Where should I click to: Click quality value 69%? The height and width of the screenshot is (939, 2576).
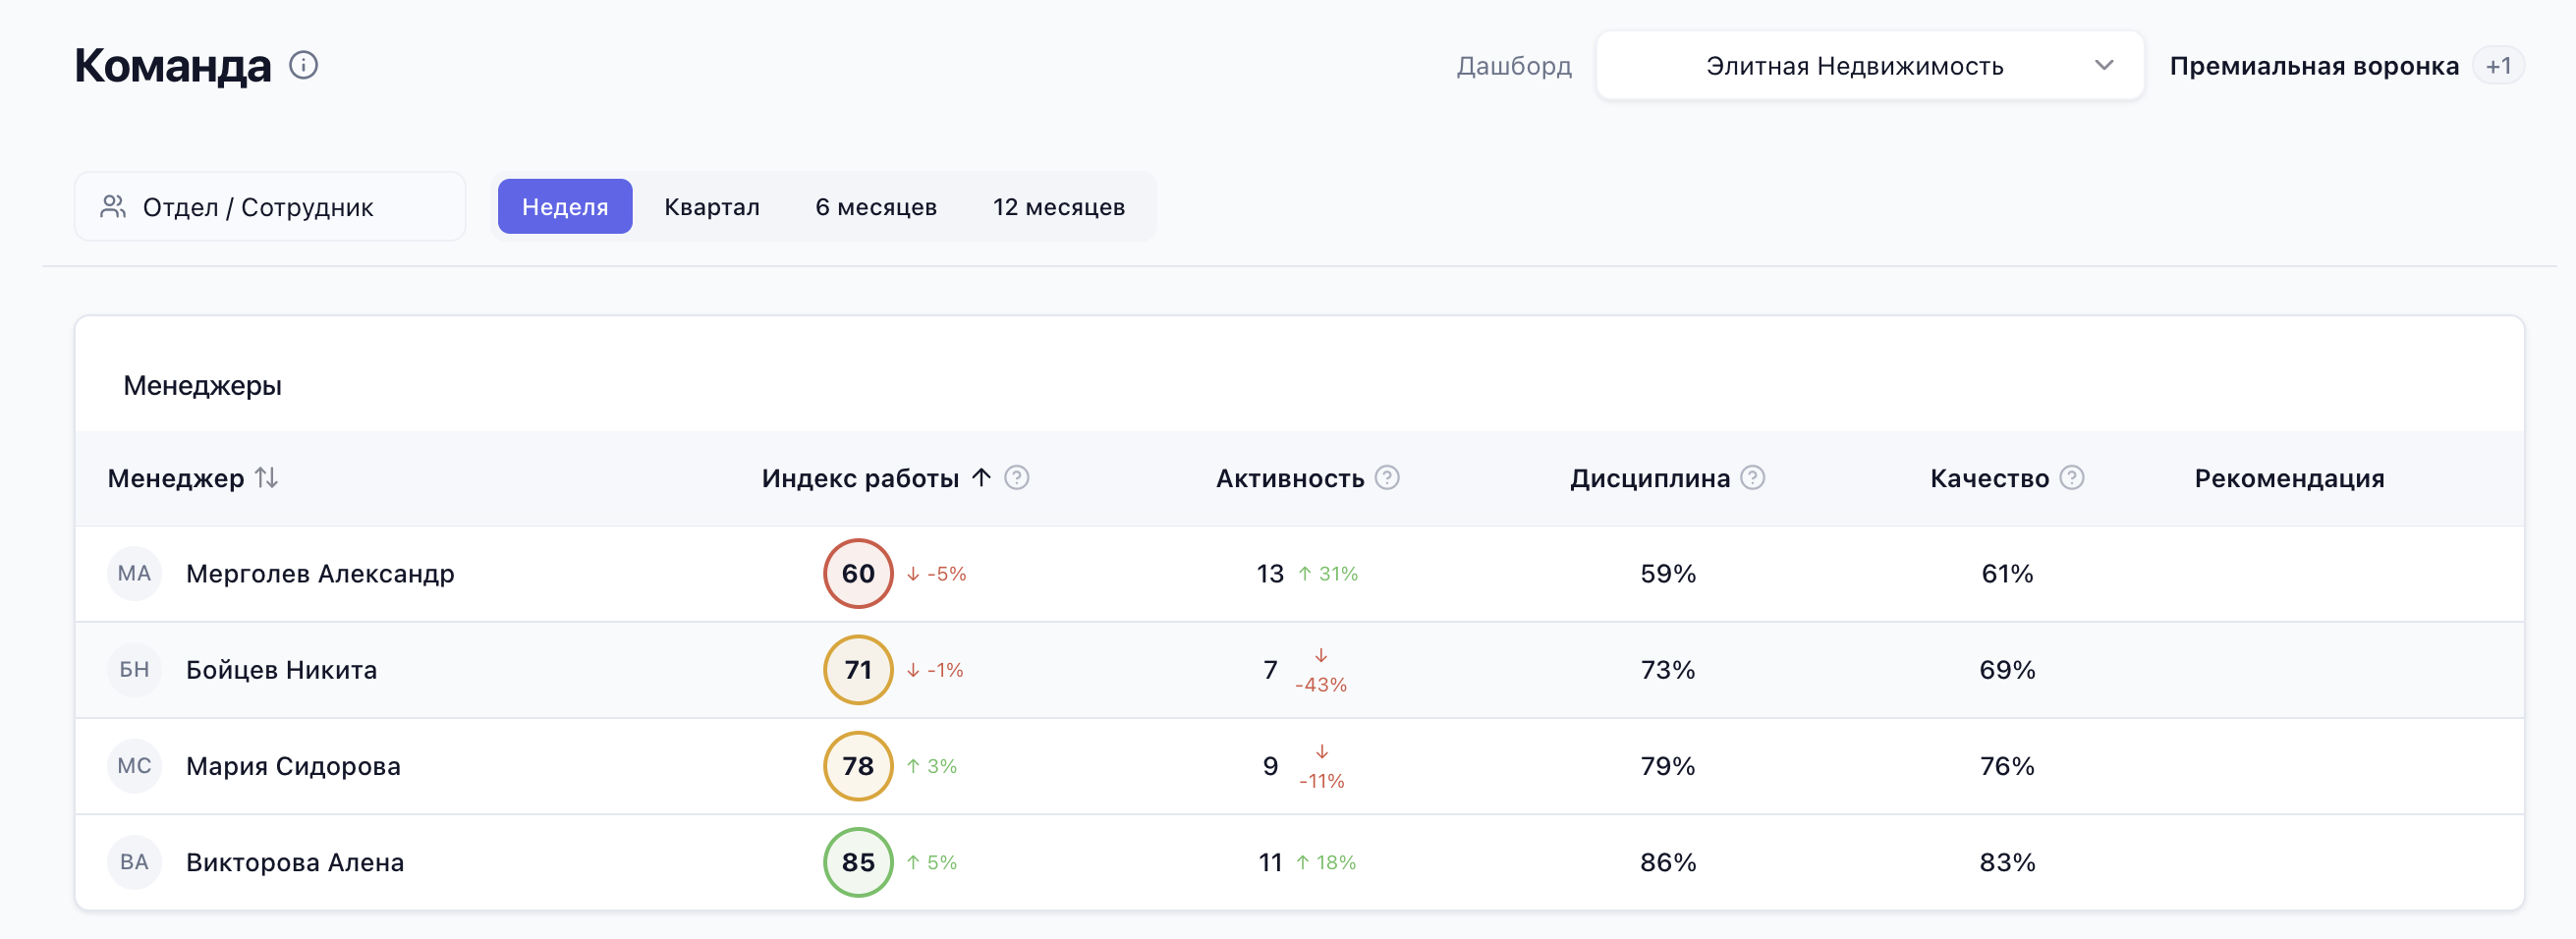click(x=2007, y=669)
